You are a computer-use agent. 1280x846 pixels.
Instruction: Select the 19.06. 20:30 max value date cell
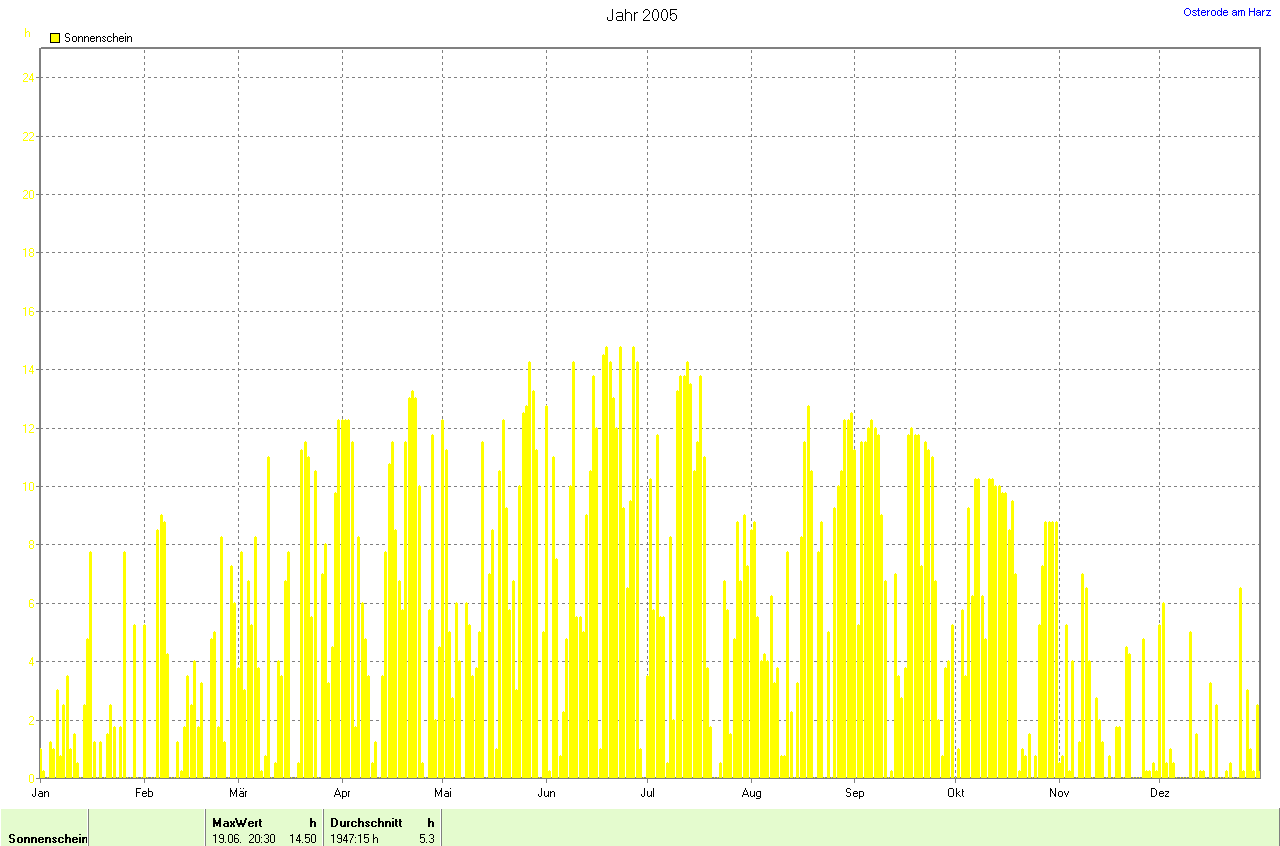[244, 838]
